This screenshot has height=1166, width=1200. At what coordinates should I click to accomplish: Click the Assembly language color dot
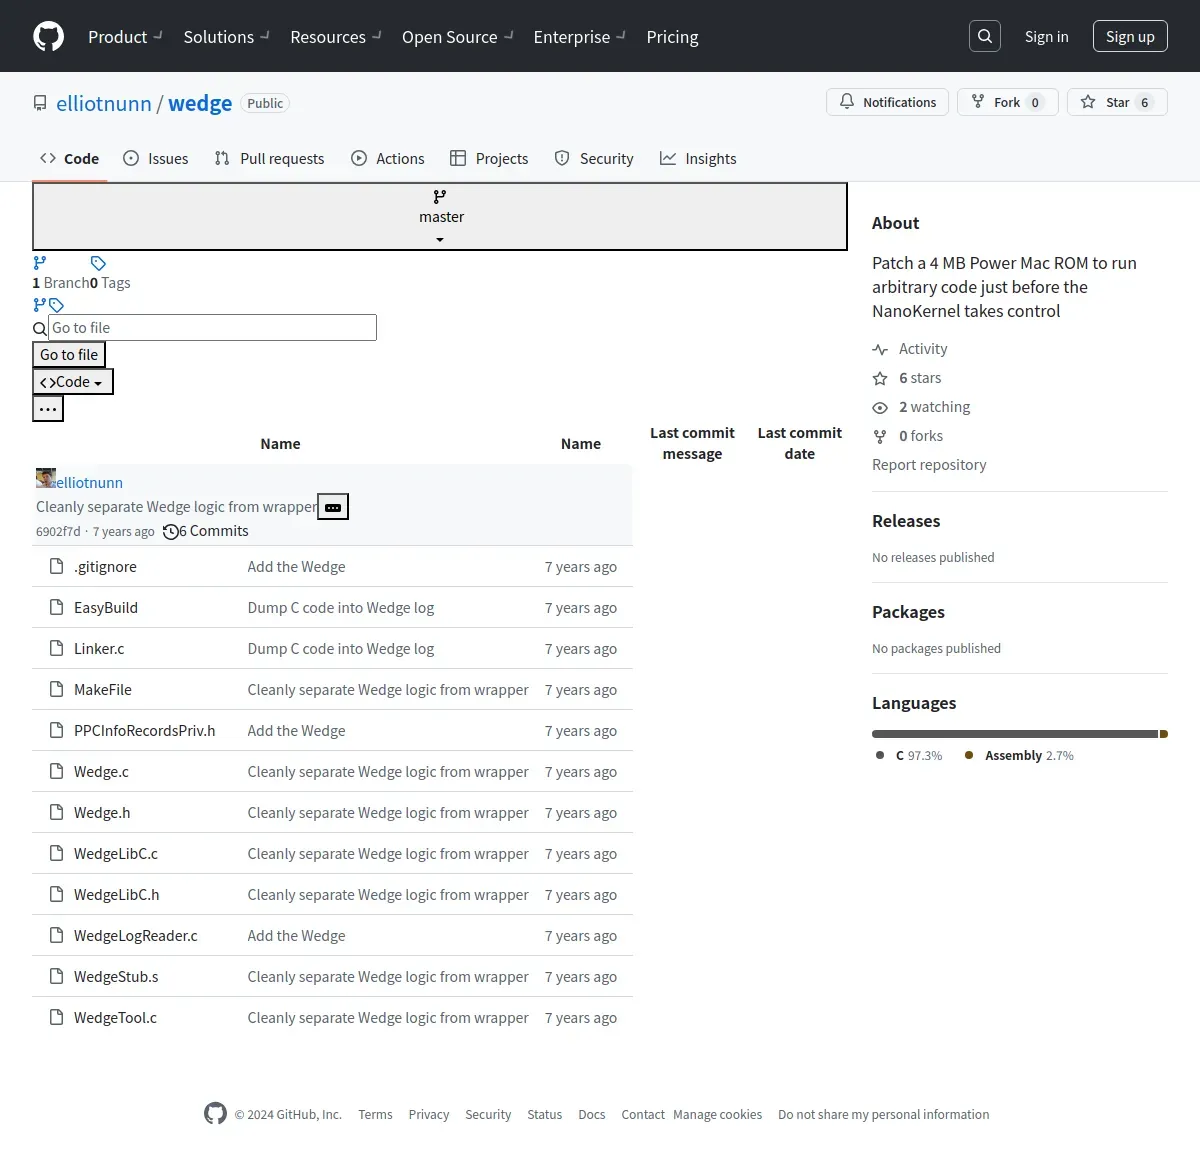[969, 755]
